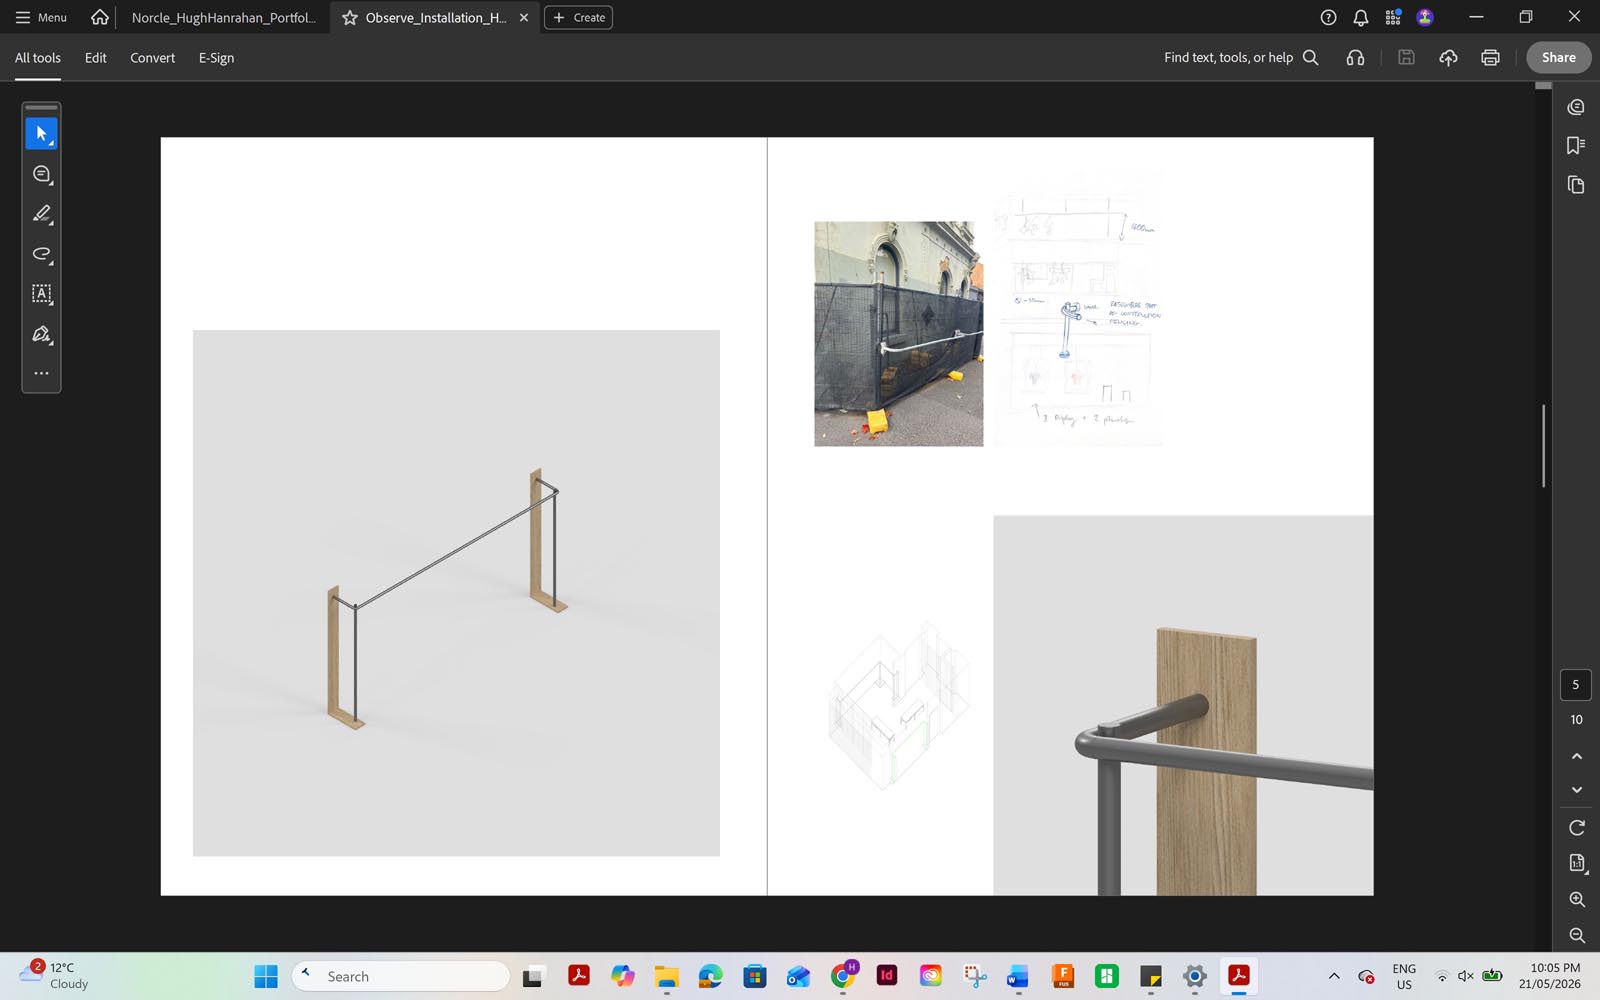Viewport: 1600px width, 1000px height.
Task: Star the Observe_Installation document tab
Action: click(350, 18)
